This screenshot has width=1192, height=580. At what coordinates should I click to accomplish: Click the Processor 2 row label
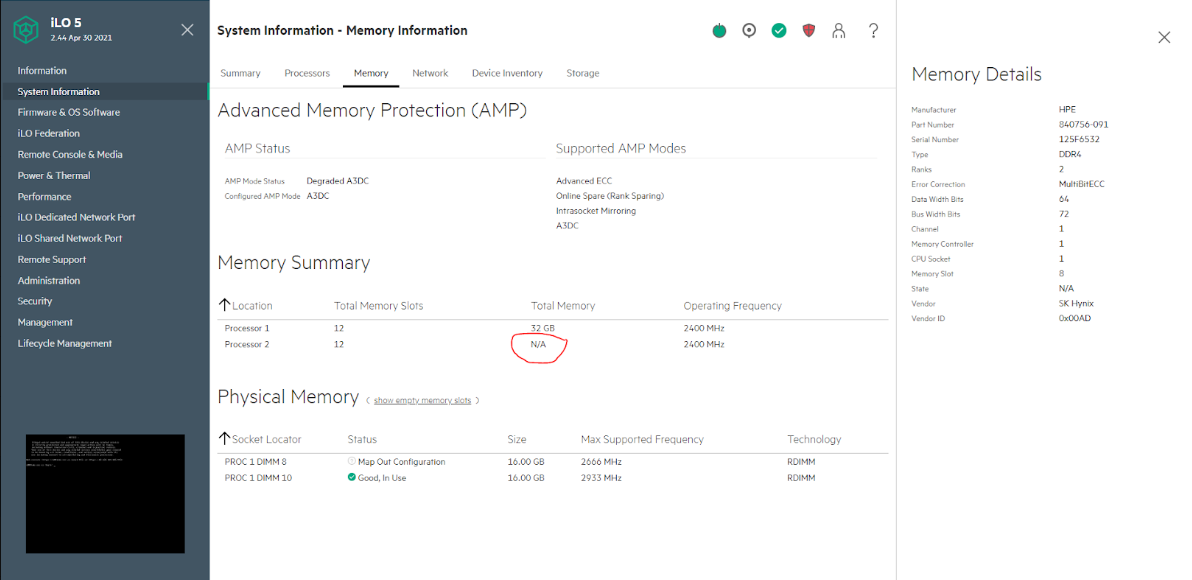coord(247,344)
